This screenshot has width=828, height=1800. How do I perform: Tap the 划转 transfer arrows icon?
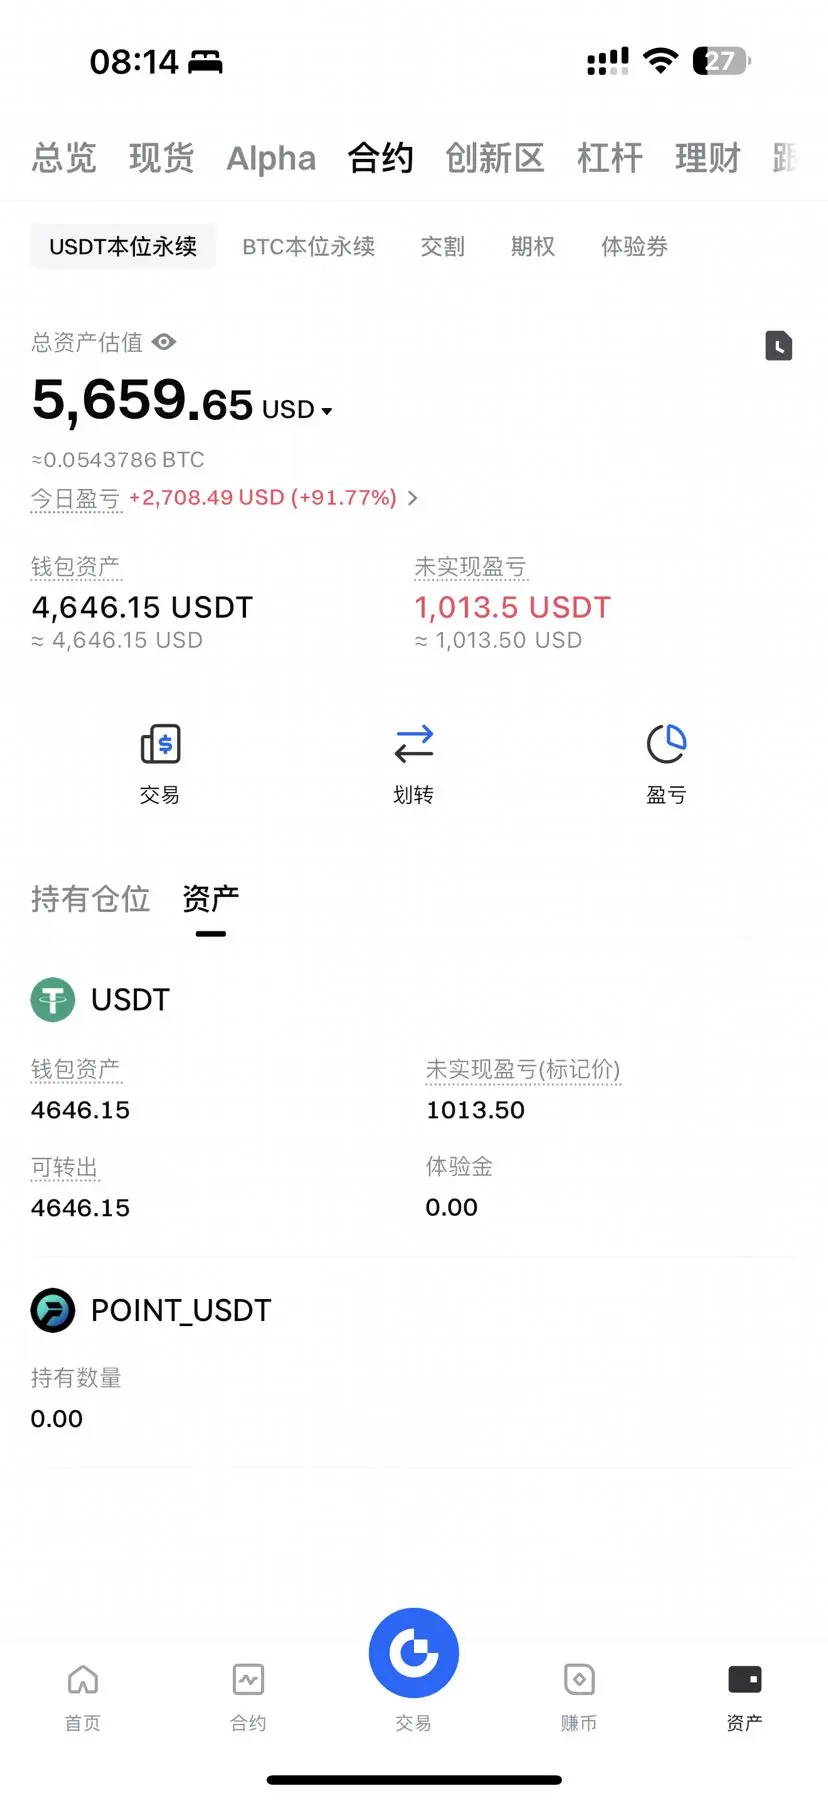coord(414,744)
